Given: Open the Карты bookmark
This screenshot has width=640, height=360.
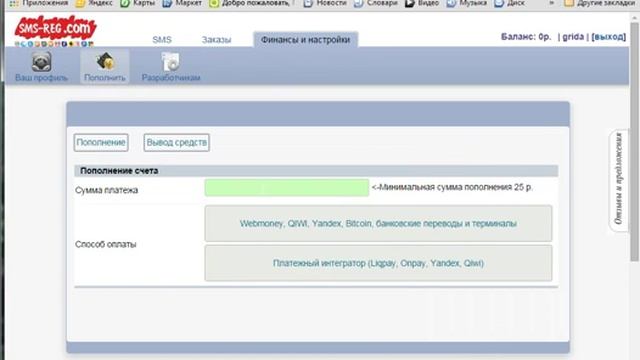Looking at the screenshot, I should pyautogui.click(x=138, y=3).
